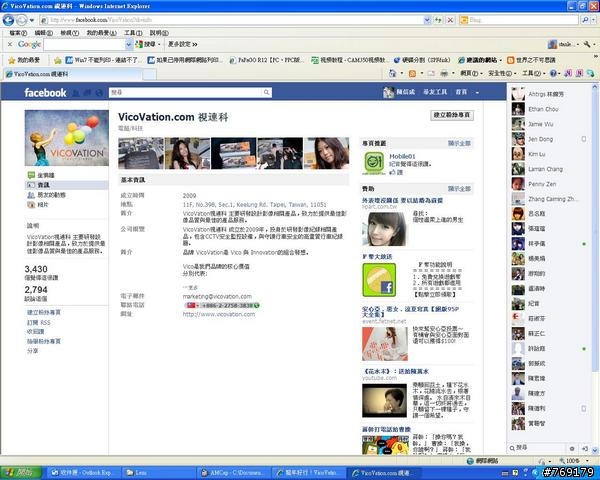Open the Google Toolbar search box dropdown

(x=129, y=44)
